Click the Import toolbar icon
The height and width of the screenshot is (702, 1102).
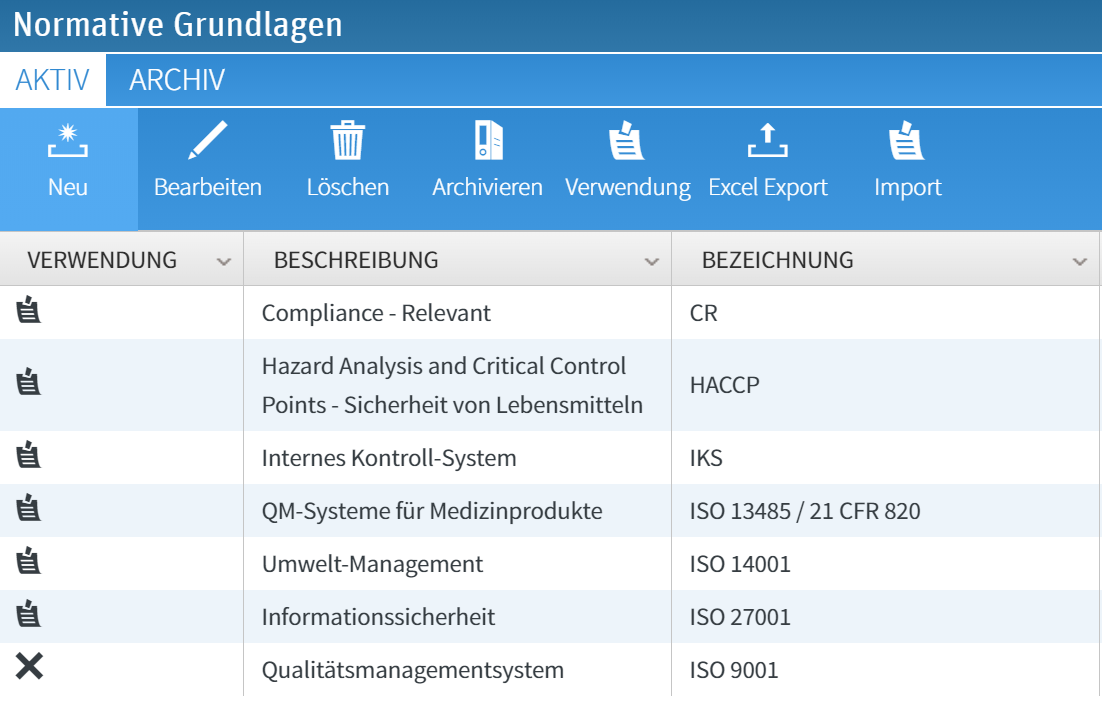click(907, 142)
